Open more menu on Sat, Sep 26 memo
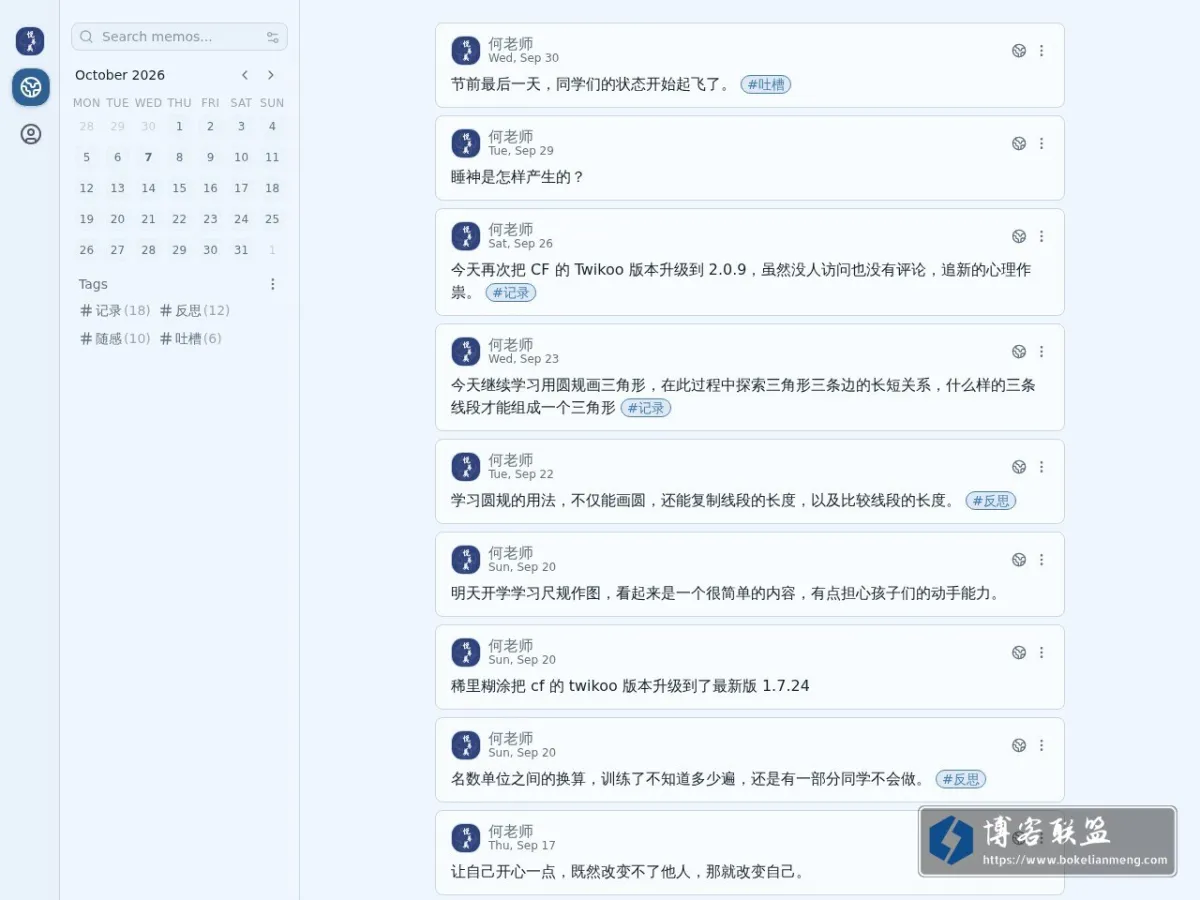This screenshot has height=900, width=1200. [1041, 237]
